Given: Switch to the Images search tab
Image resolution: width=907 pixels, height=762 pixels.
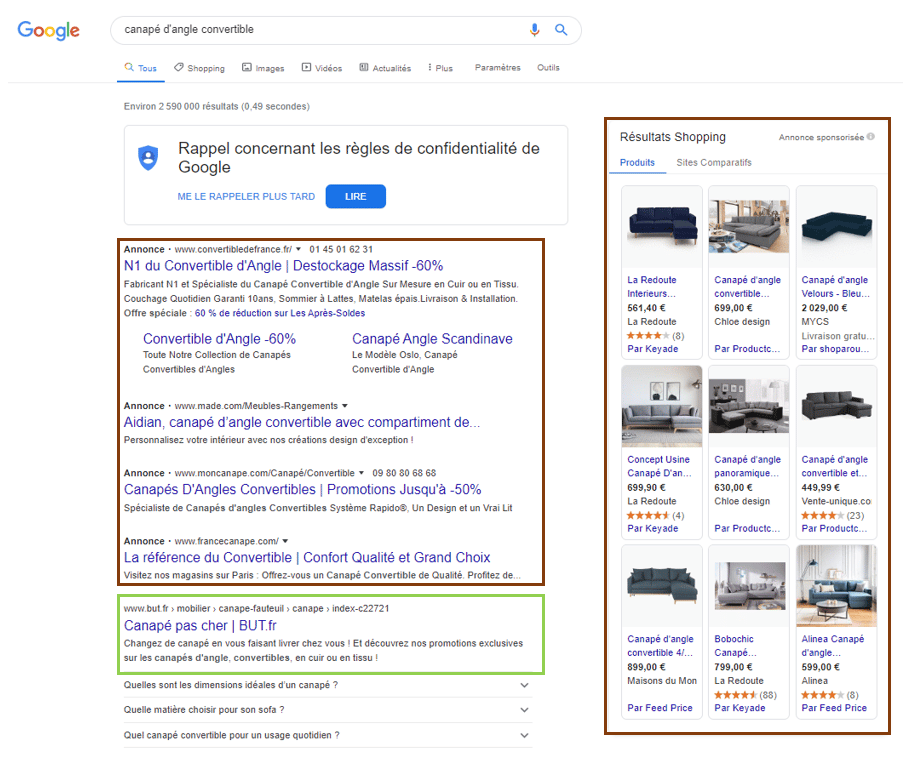Looking at the screenshot, I should [x=263, y=68].
